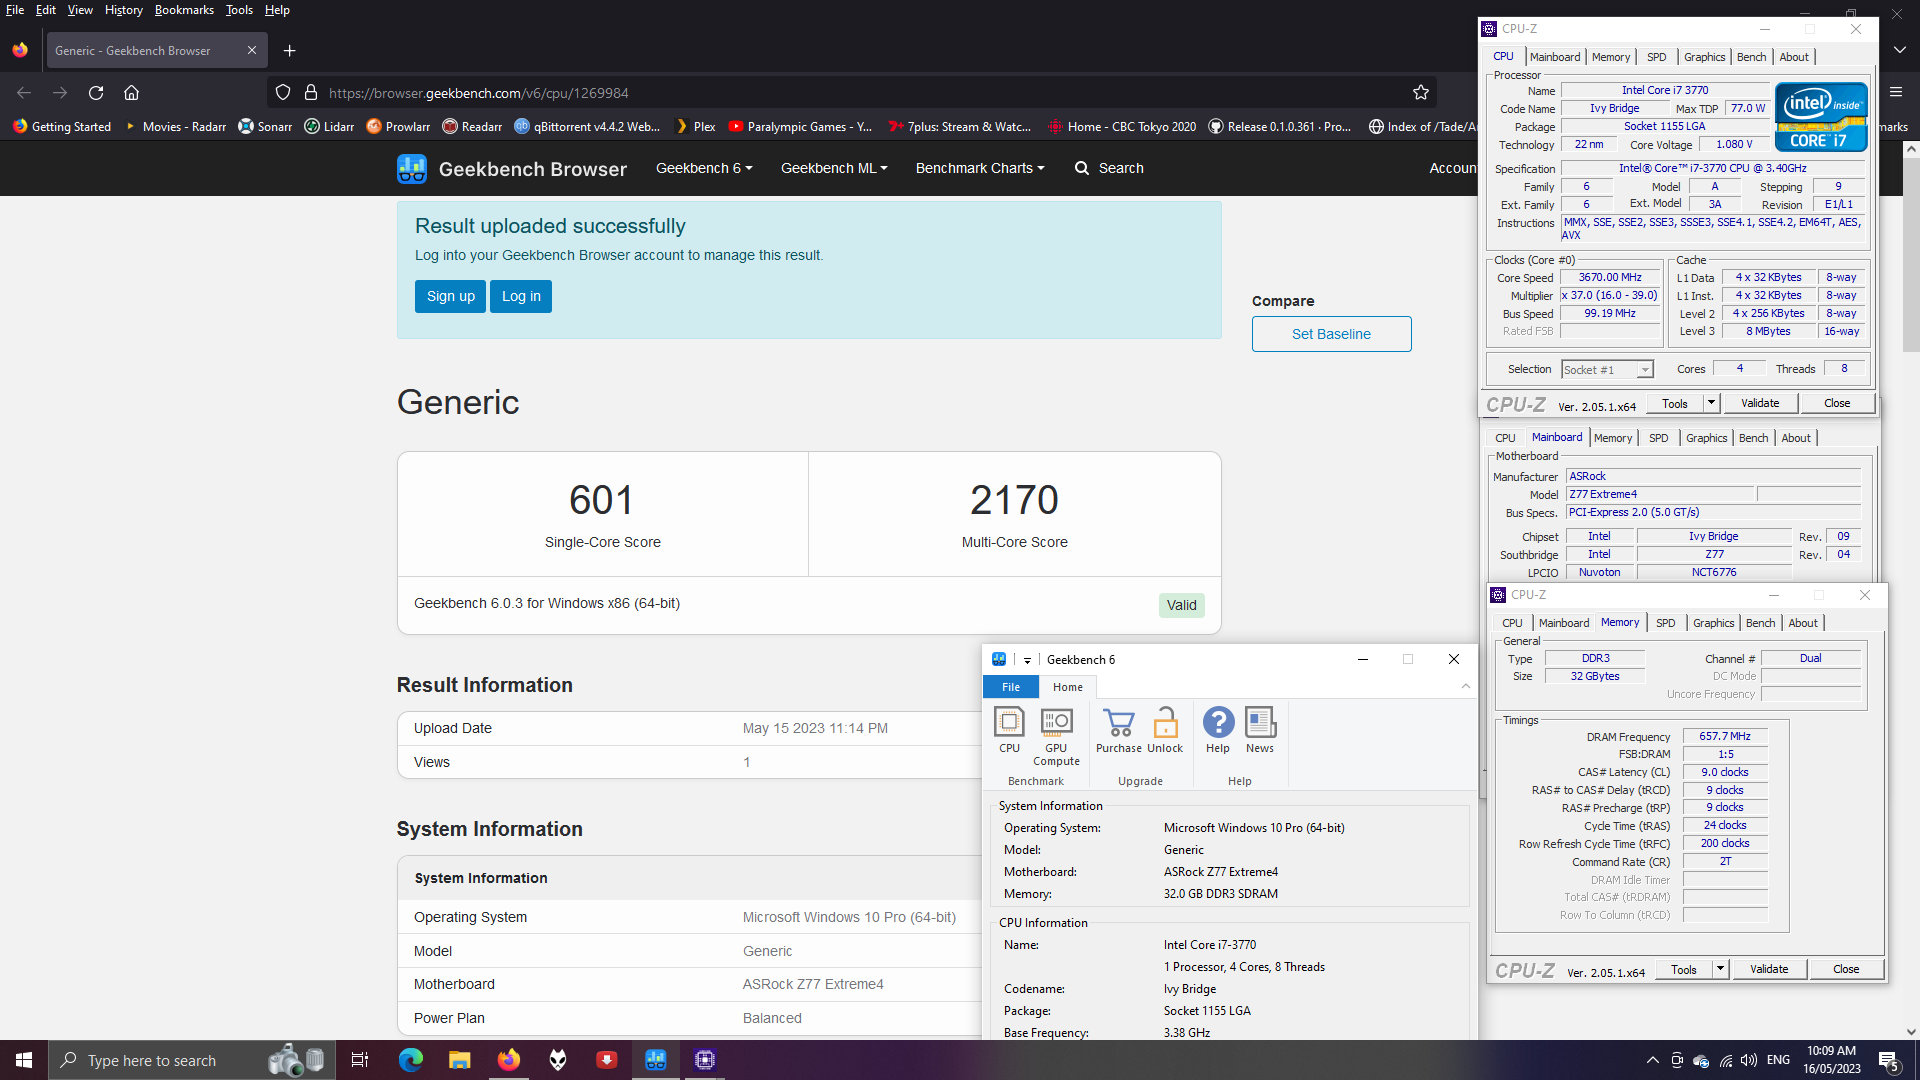This screenshot has height=1080, width=1920.
Task: Open Firefox Tools menu
Action: pos(239,10)
